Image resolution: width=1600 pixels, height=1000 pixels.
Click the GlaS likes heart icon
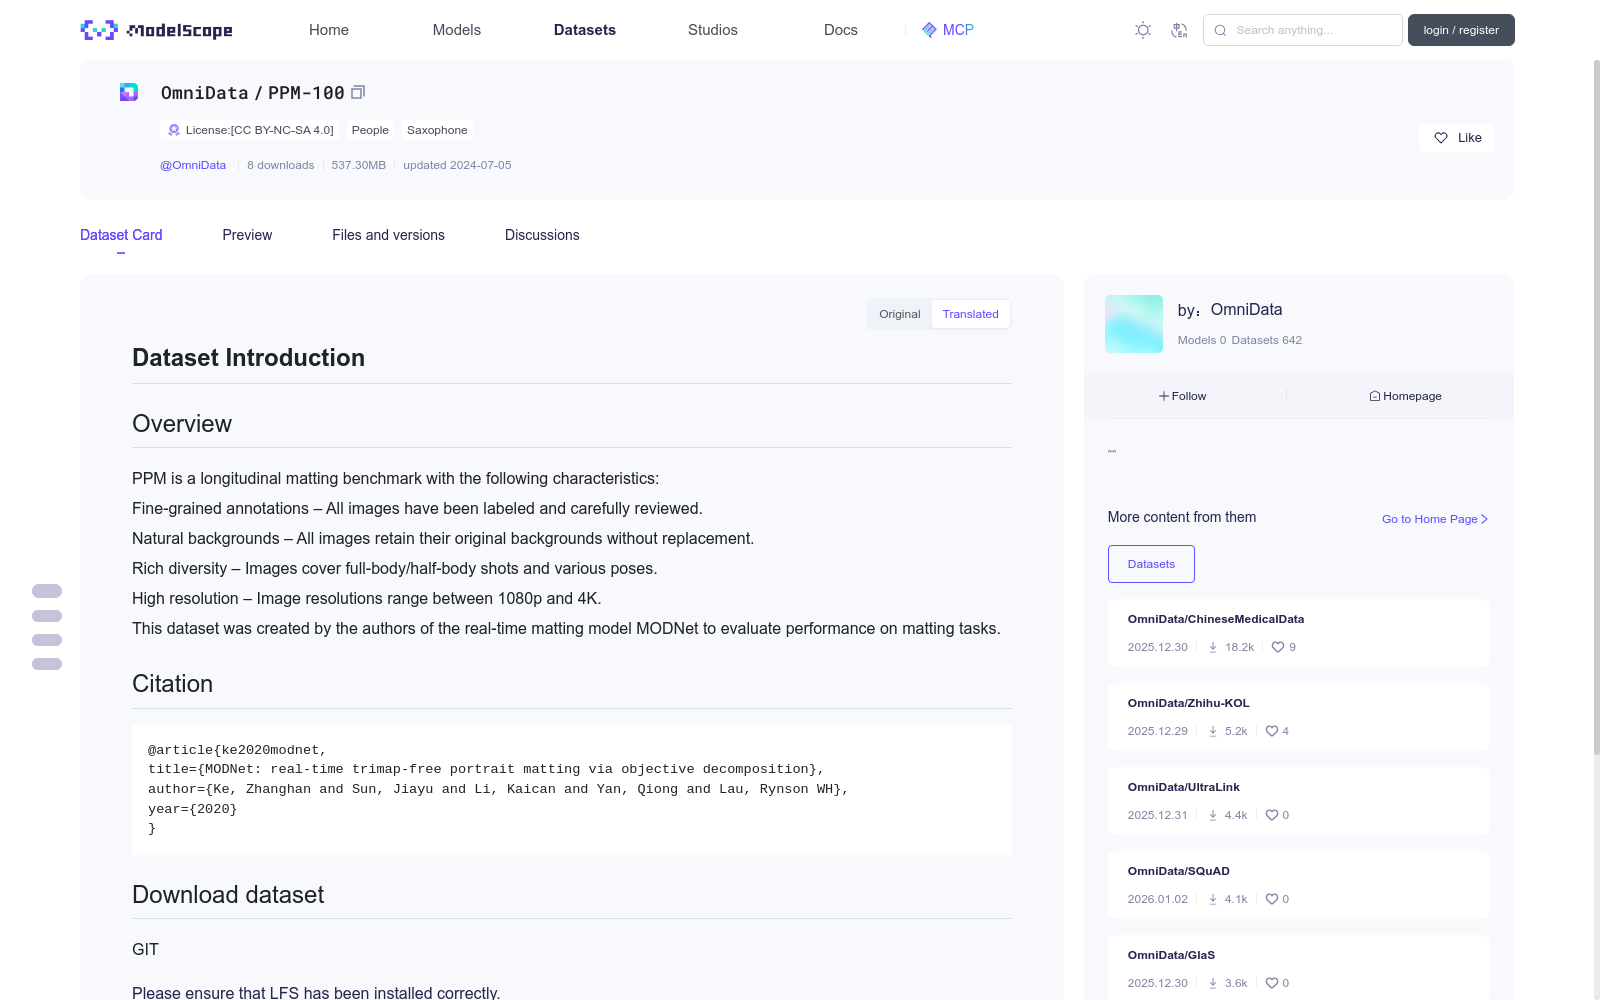coord(1272,983)
